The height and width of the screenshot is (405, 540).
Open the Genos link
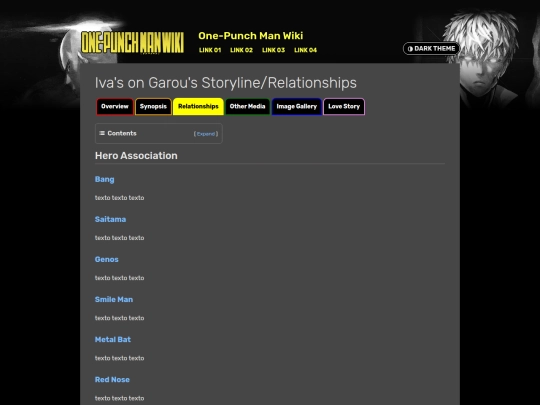(106, 259)
